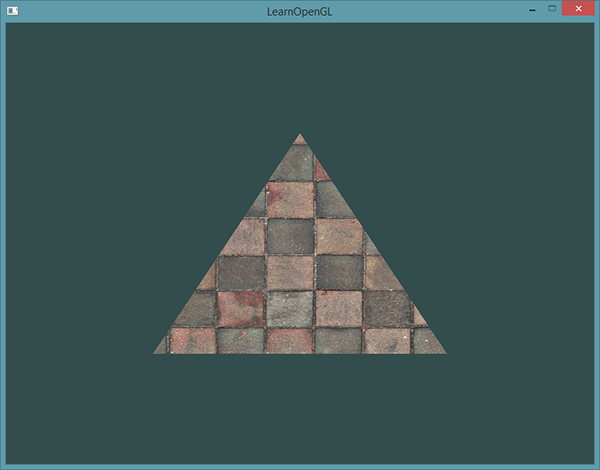Click the center of the textured triangle

tap(300, 280)
